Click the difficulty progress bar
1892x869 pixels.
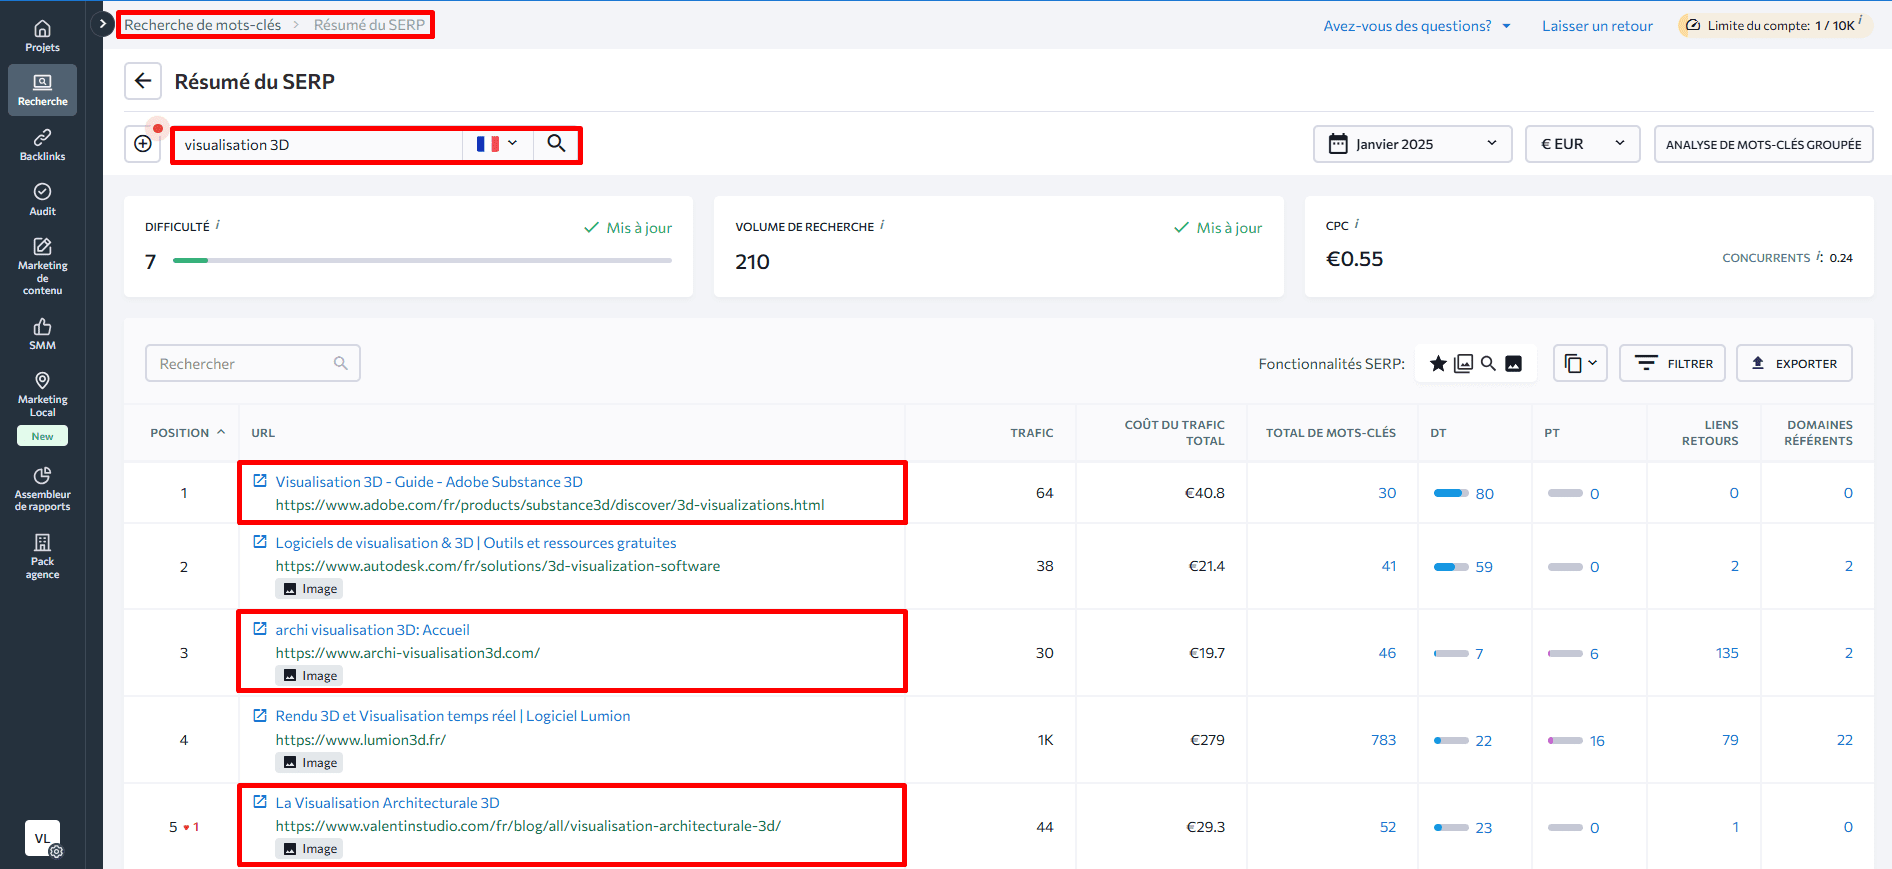(422, 261)
